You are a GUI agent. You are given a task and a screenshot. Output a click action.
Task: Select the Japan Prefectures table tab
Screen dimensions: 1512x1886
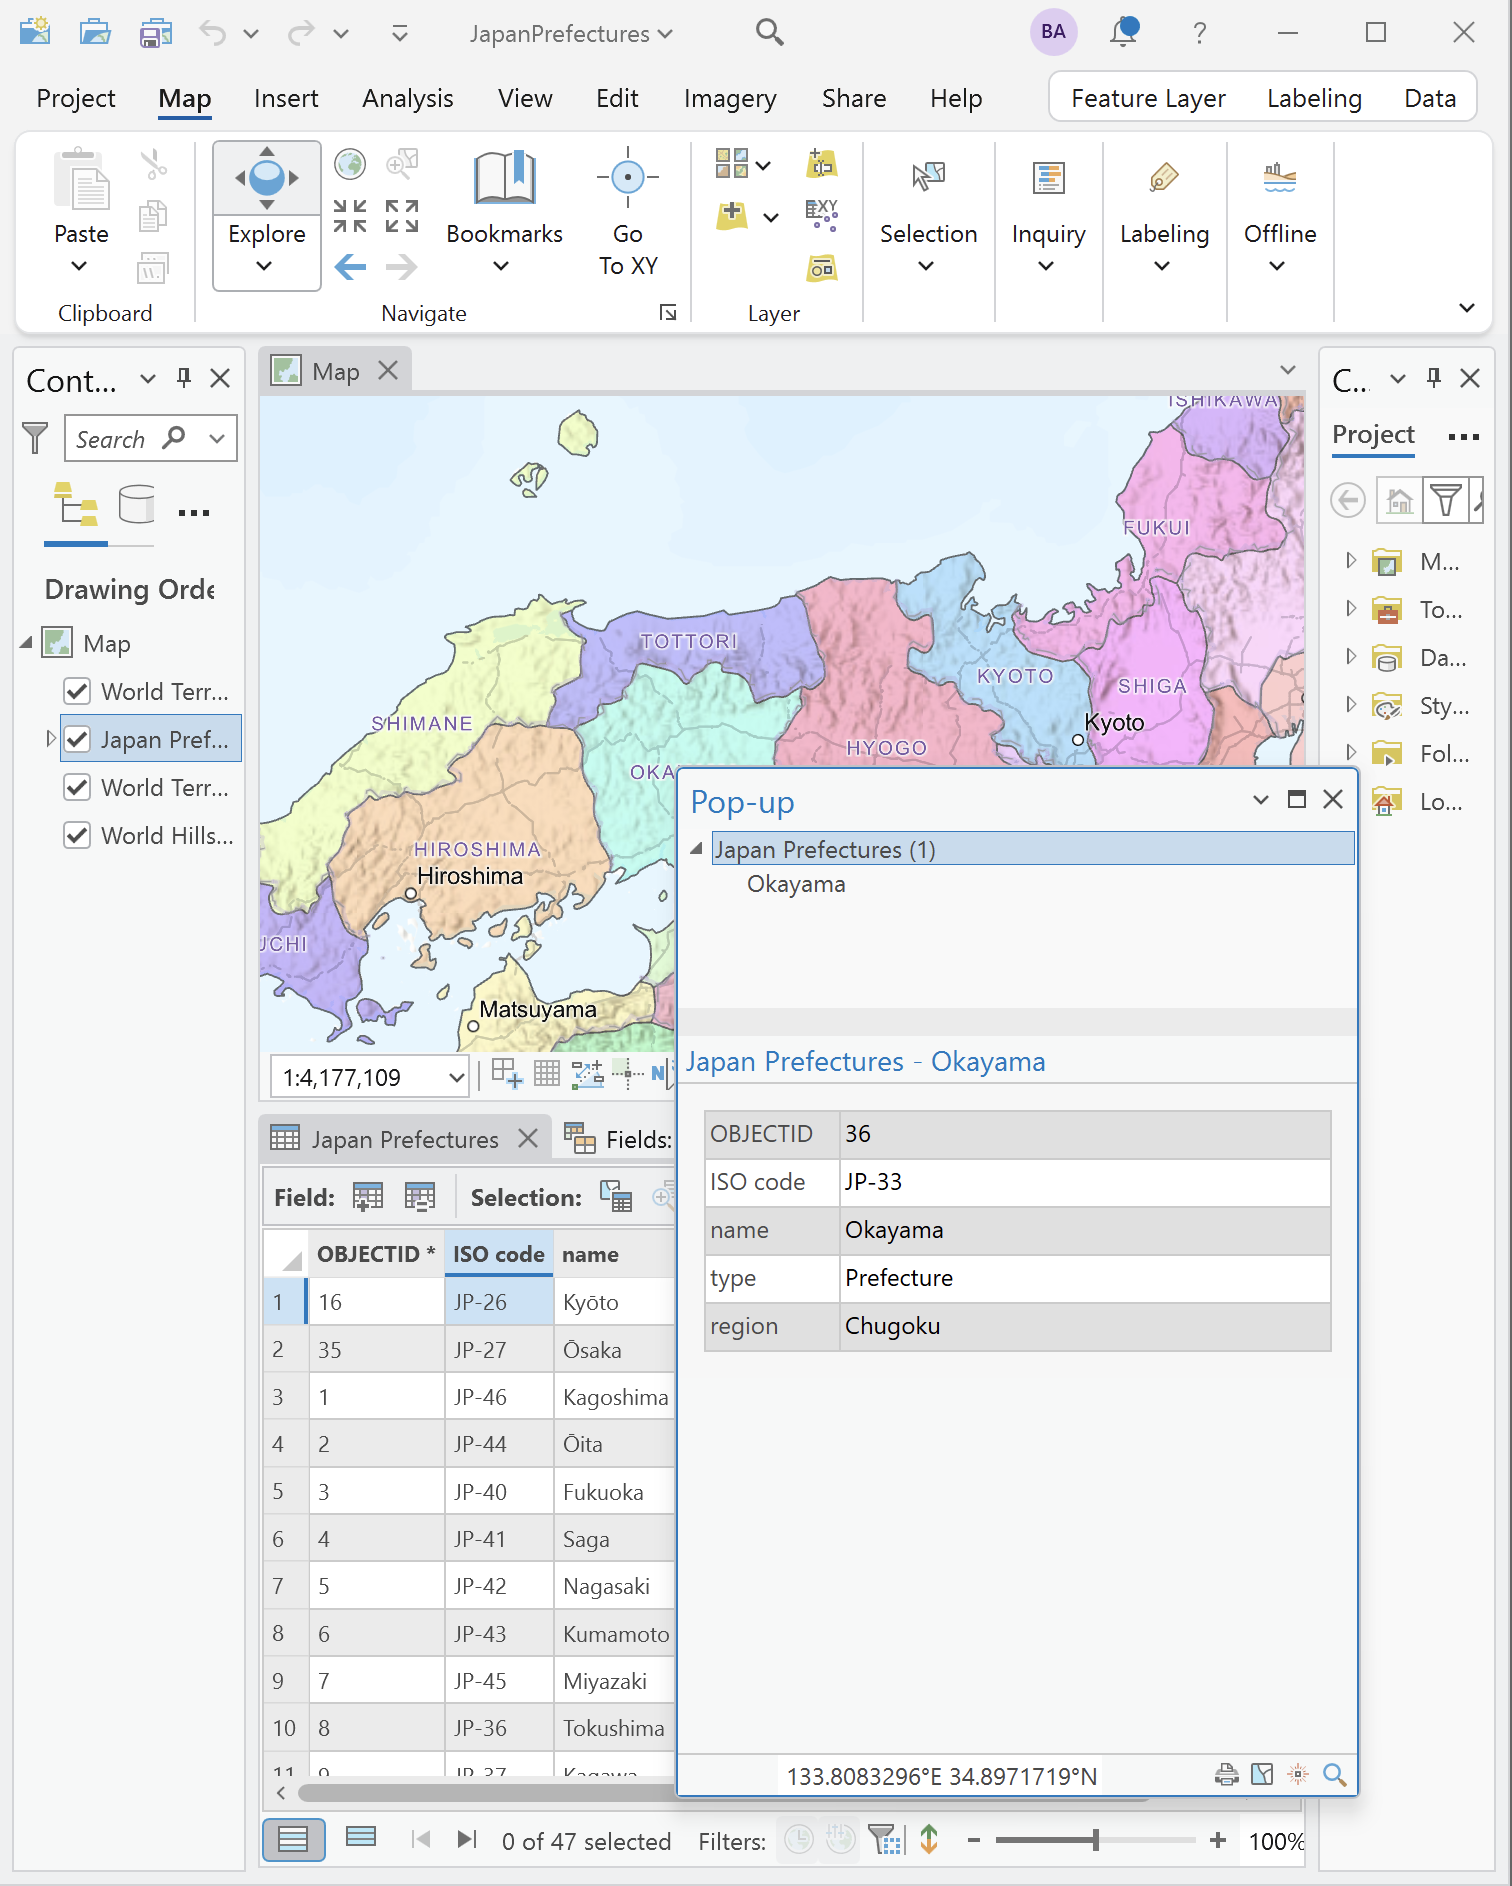404,1139
